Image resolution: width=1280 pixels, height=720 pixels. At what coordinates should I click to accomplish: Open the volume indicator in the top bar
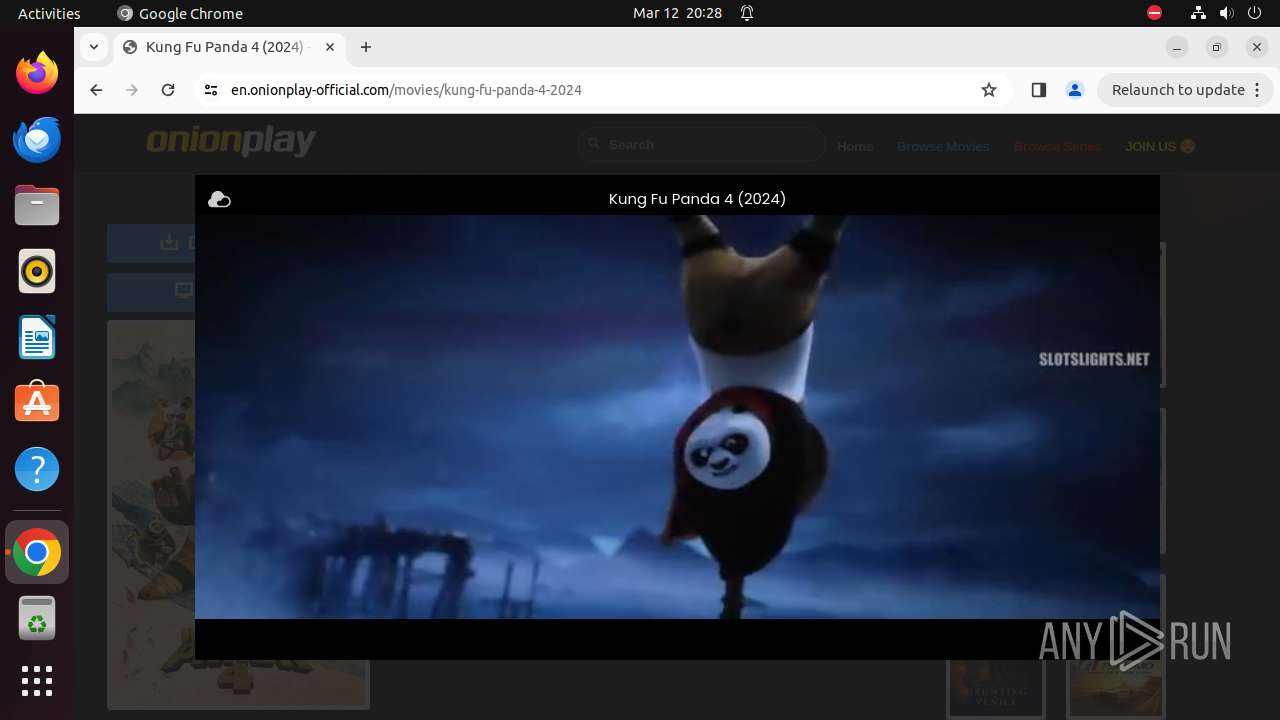tap(1227, 13)
